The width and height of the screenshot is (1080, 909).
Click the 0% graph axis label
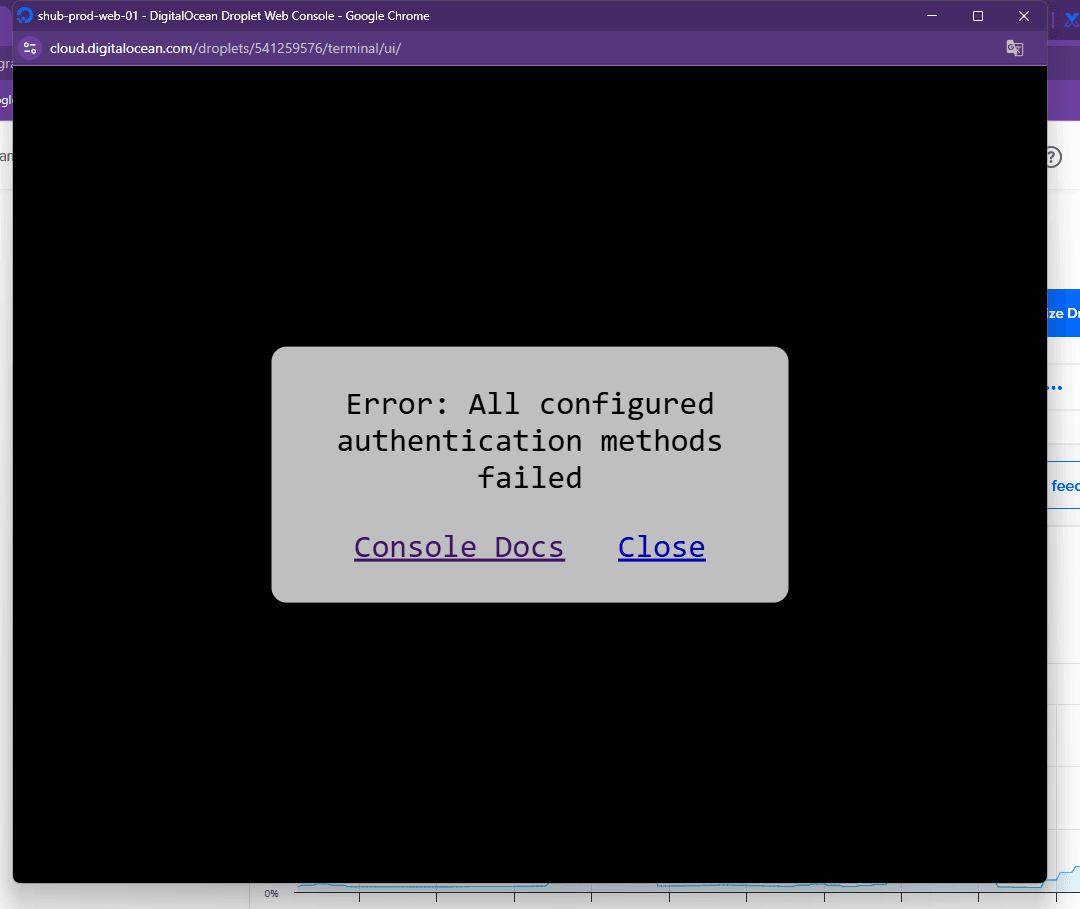pyautogui.click(x=271, y=893)
